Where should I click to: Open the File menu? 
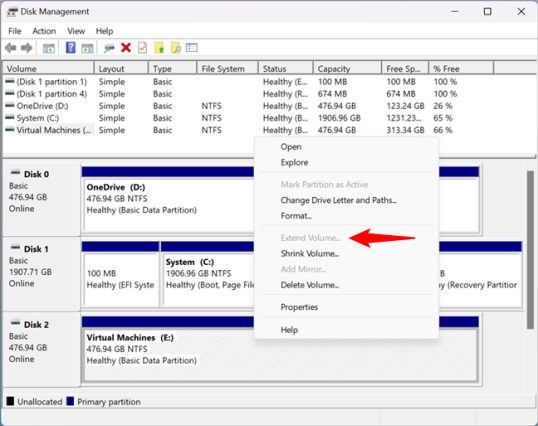pos(15,31)
